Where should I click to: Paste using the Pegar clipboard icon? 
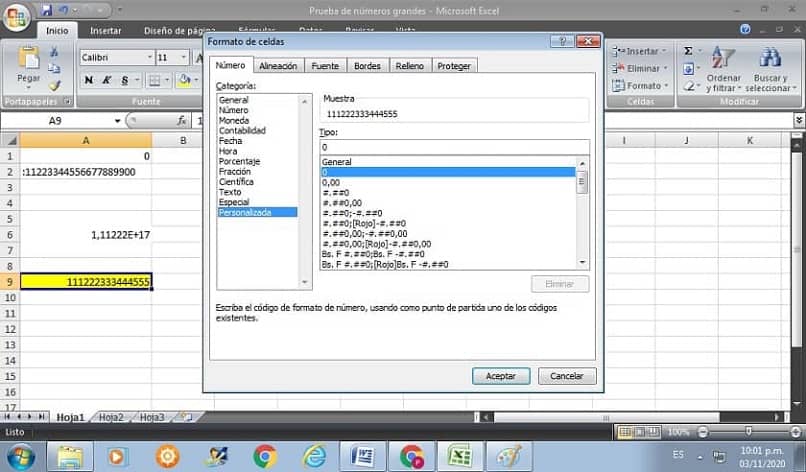pos(28,58)
